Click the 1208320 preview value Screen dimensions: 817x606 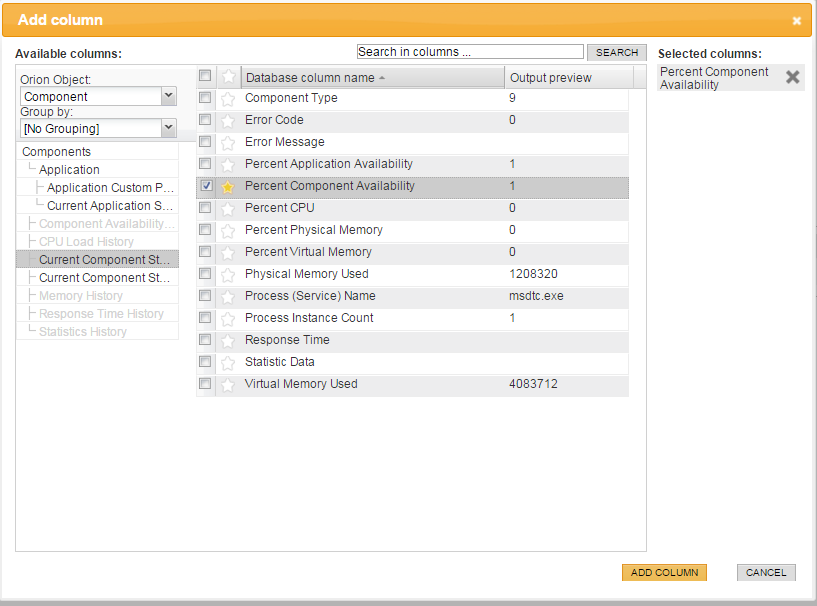pos(533,274)
